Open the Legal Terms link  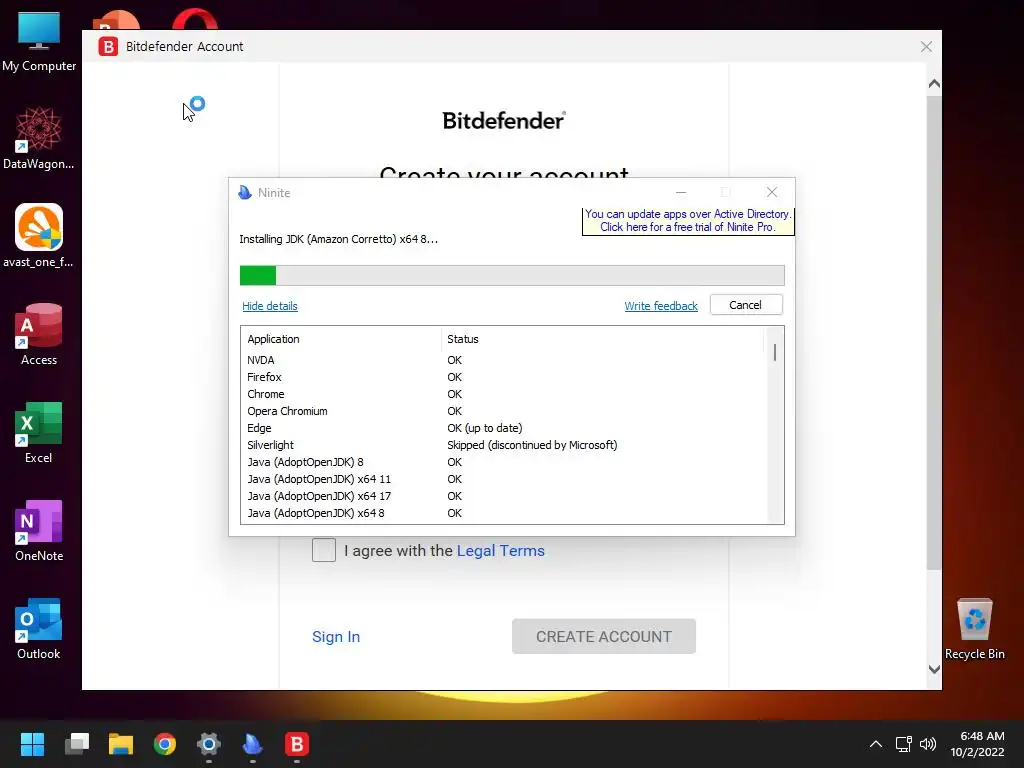tap(500, 551)
